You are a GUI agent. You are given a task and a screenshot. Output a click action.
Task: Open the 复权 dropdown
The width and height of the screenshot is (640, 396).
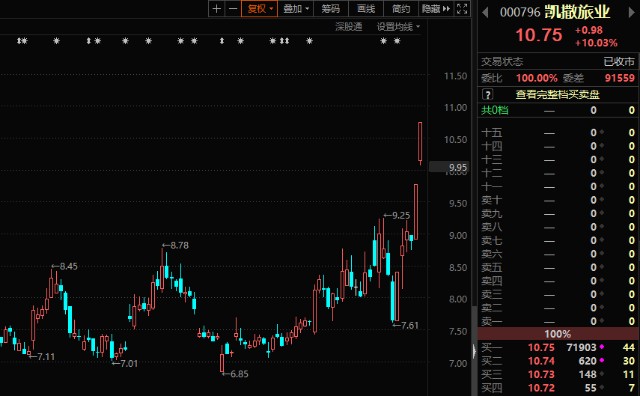[x=260, y=9]
